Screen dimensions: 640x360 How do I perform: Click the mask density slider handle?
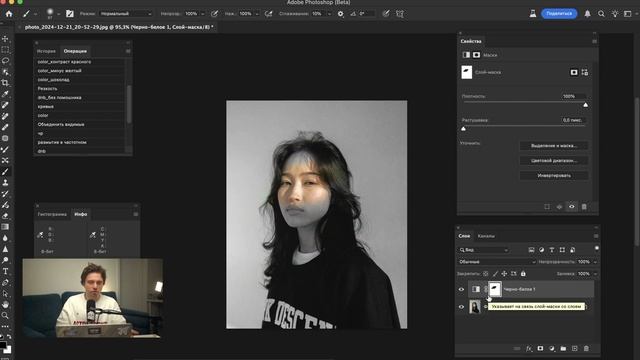click(x=586, y=105)
